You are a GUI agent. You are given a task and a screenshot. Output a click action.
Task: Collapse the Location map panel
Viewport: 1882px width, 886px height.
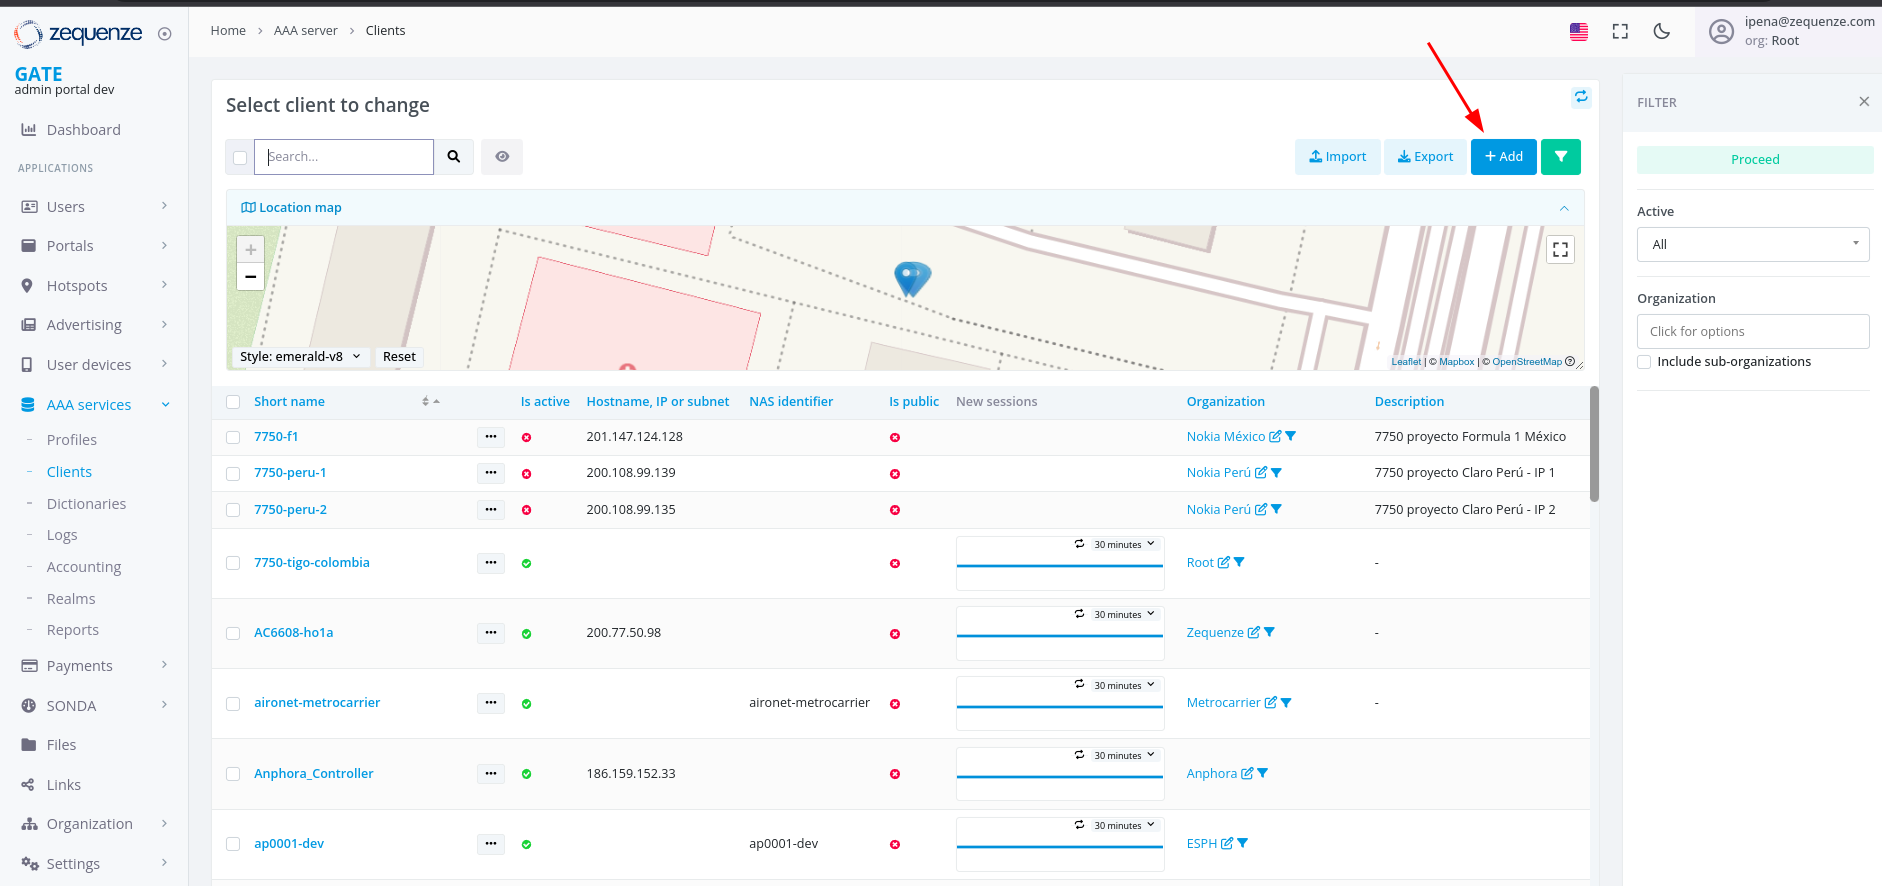point(1564,208)
